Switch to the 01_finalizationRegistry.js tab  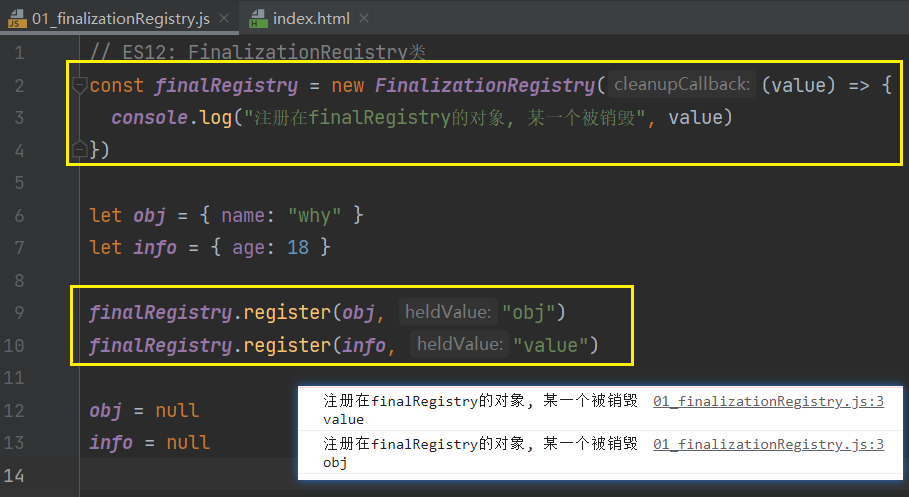click(x=121, y=19)
